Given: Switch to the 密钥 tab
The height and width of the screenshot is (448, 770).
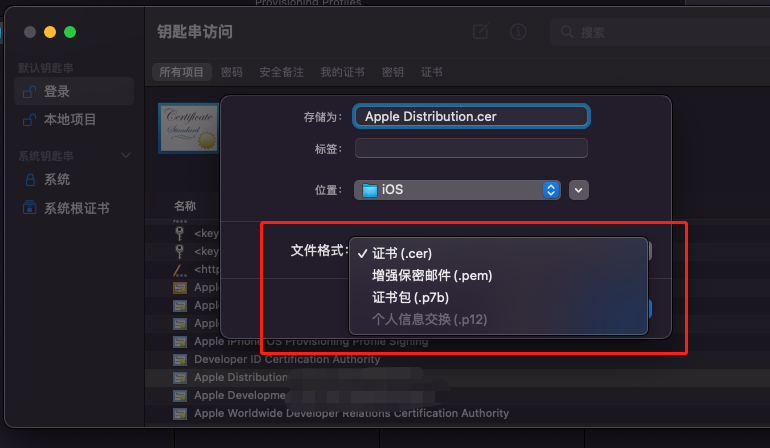Looking at the screenshot, I should pyautogui.click(x=392, y=73).
